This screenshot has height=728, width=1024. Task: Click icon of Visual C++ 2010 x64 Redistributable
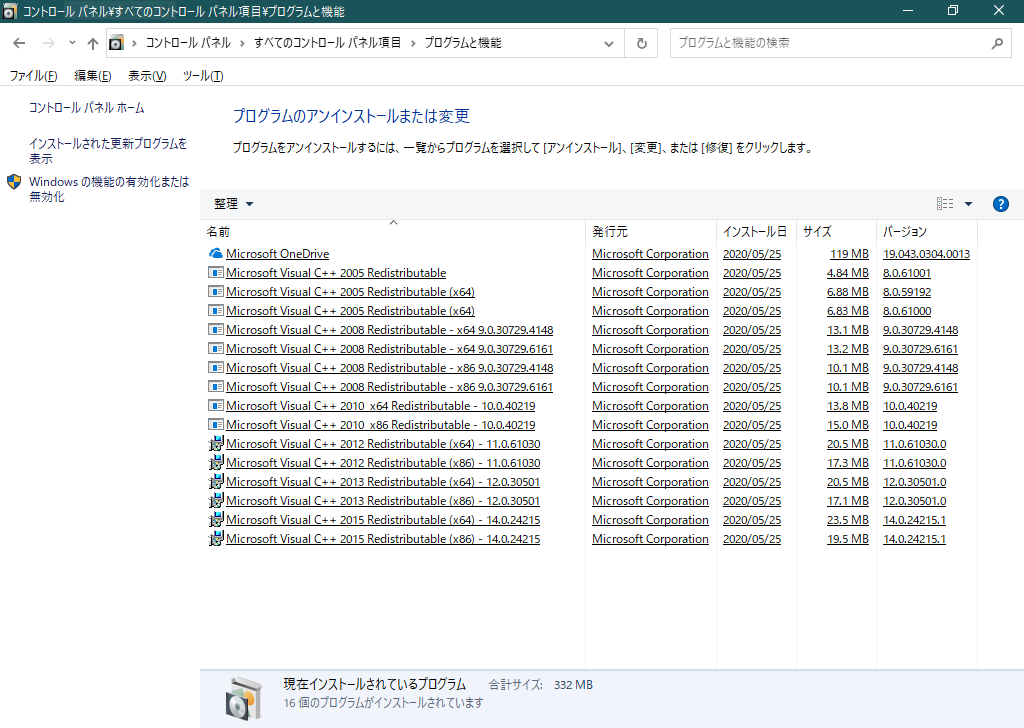click(216, 405)
